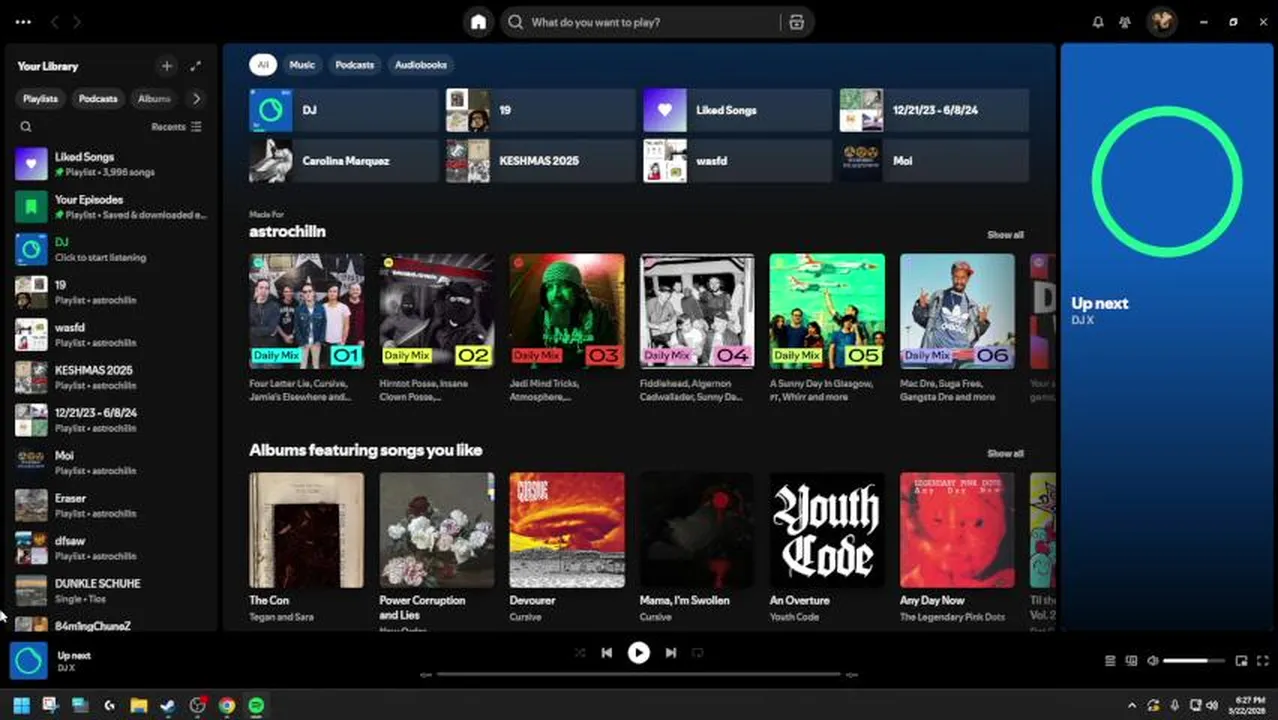The image size is (1278, 720).
Task: Open Daily Mix 06 cover
Action: [x=957, y=311]
